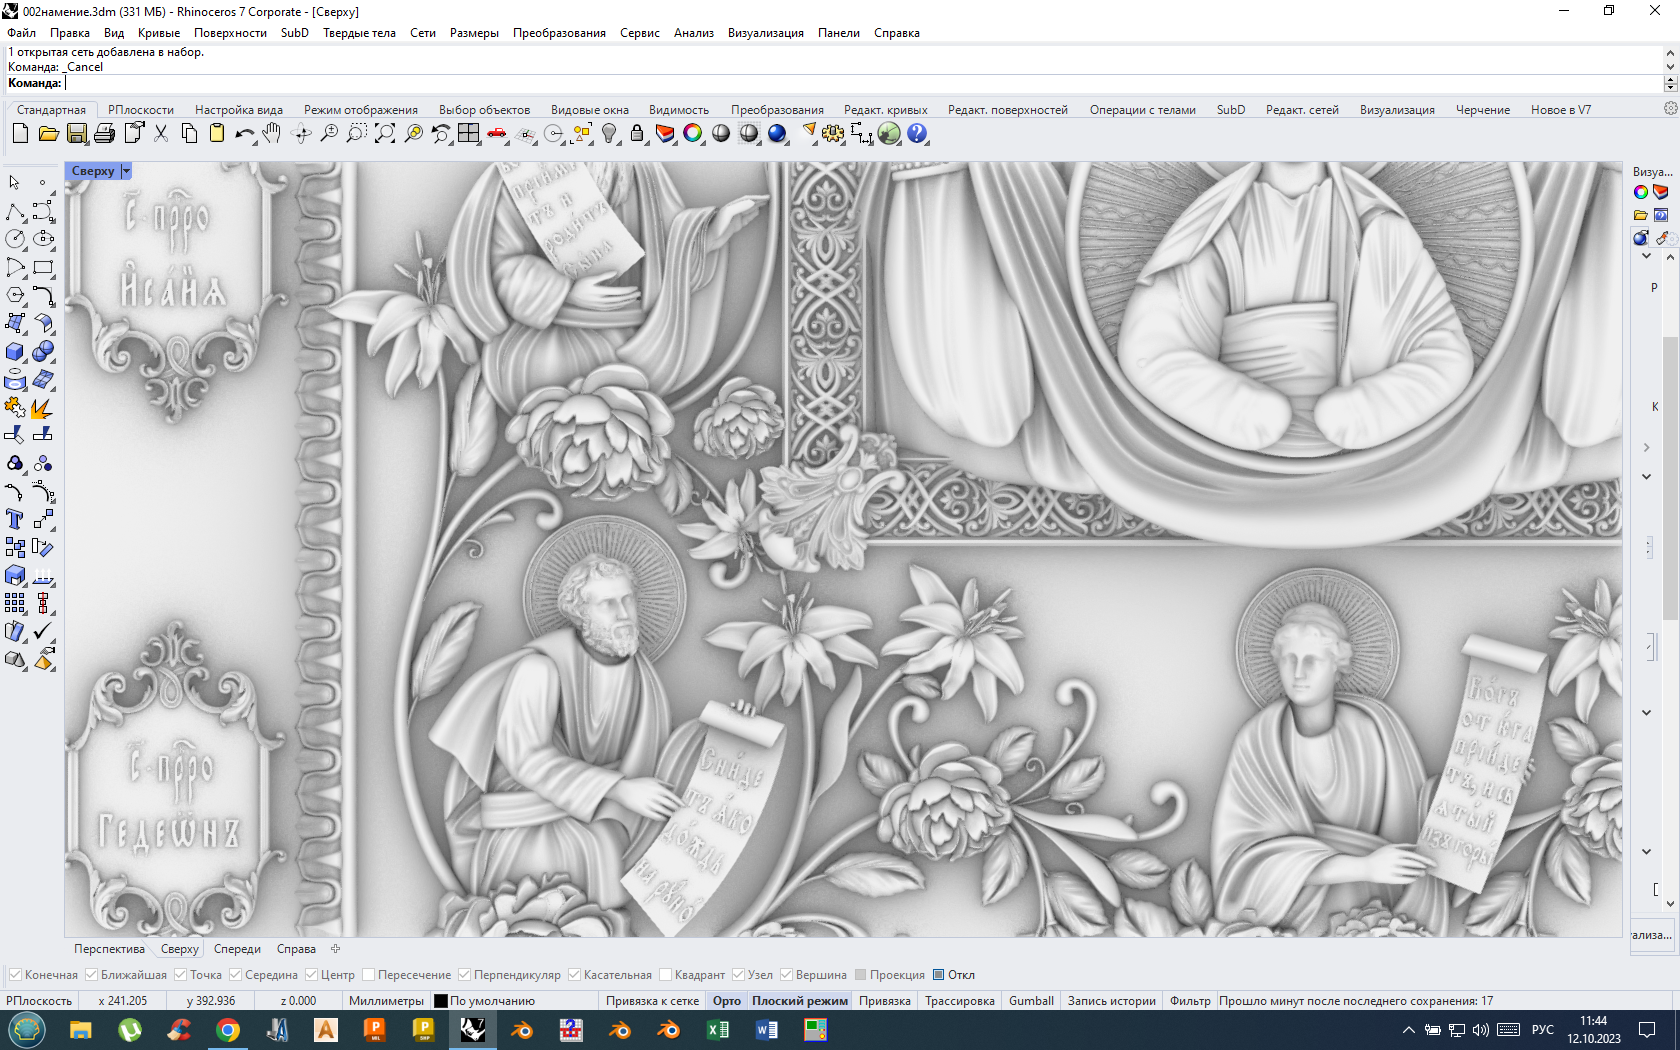The height and width of the screenshot is (1050, 1680).
Task: Toggle the Конечная osnap checkbox
Action: pos(15,975)
